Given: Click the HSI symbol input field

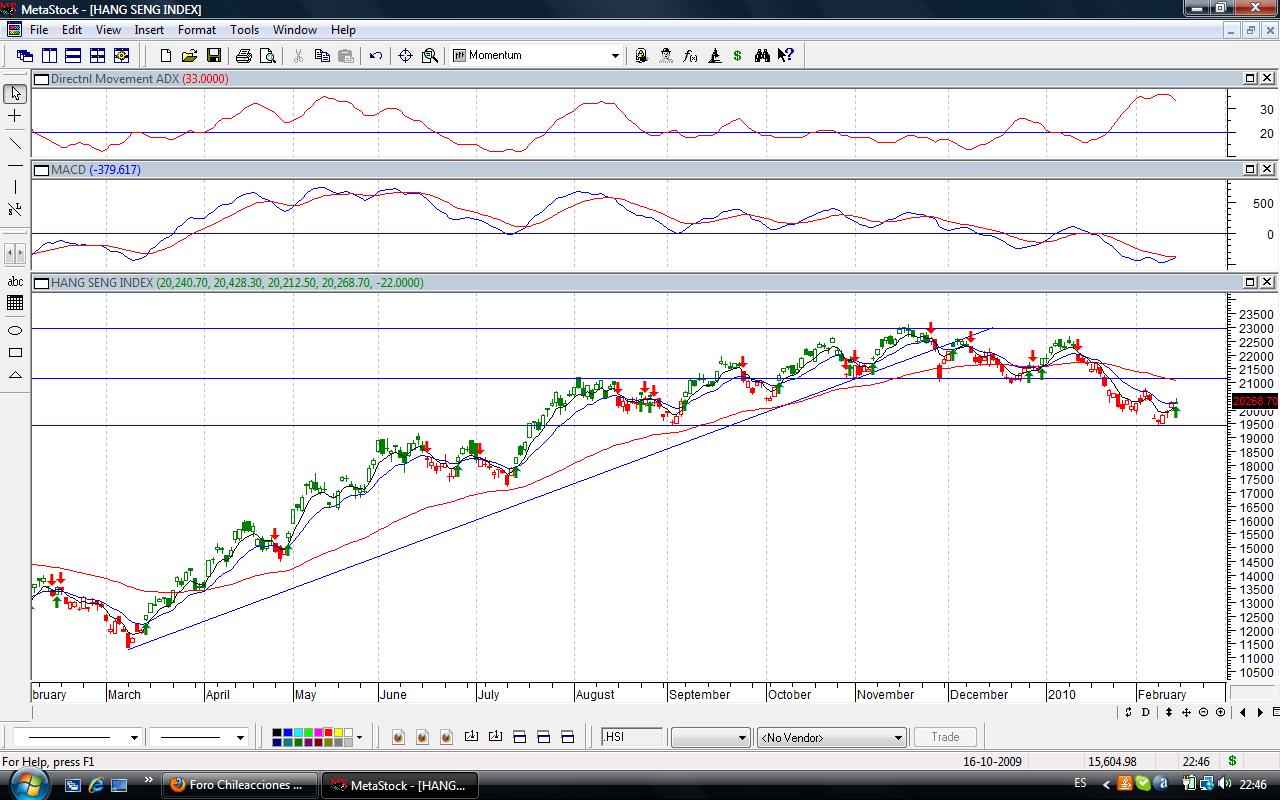Looking at the screenshot, I should pos(632,737).
